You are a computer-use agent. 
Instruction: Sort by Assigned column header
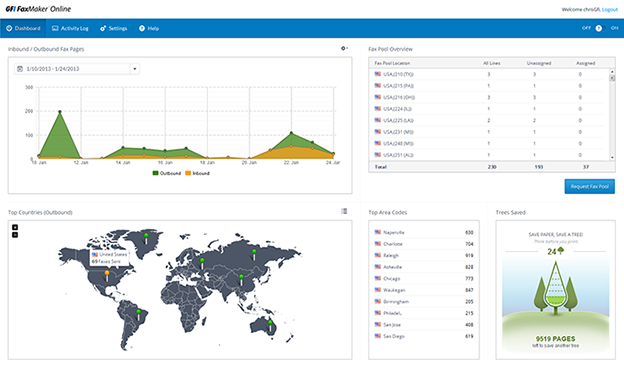585,63
